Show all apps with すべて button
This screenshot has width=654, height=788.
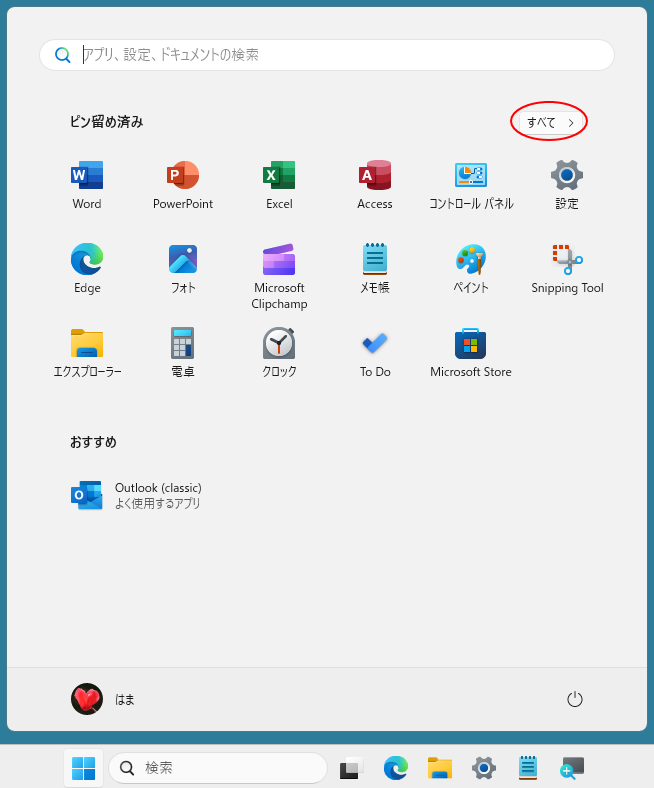(x=550, y=122)
